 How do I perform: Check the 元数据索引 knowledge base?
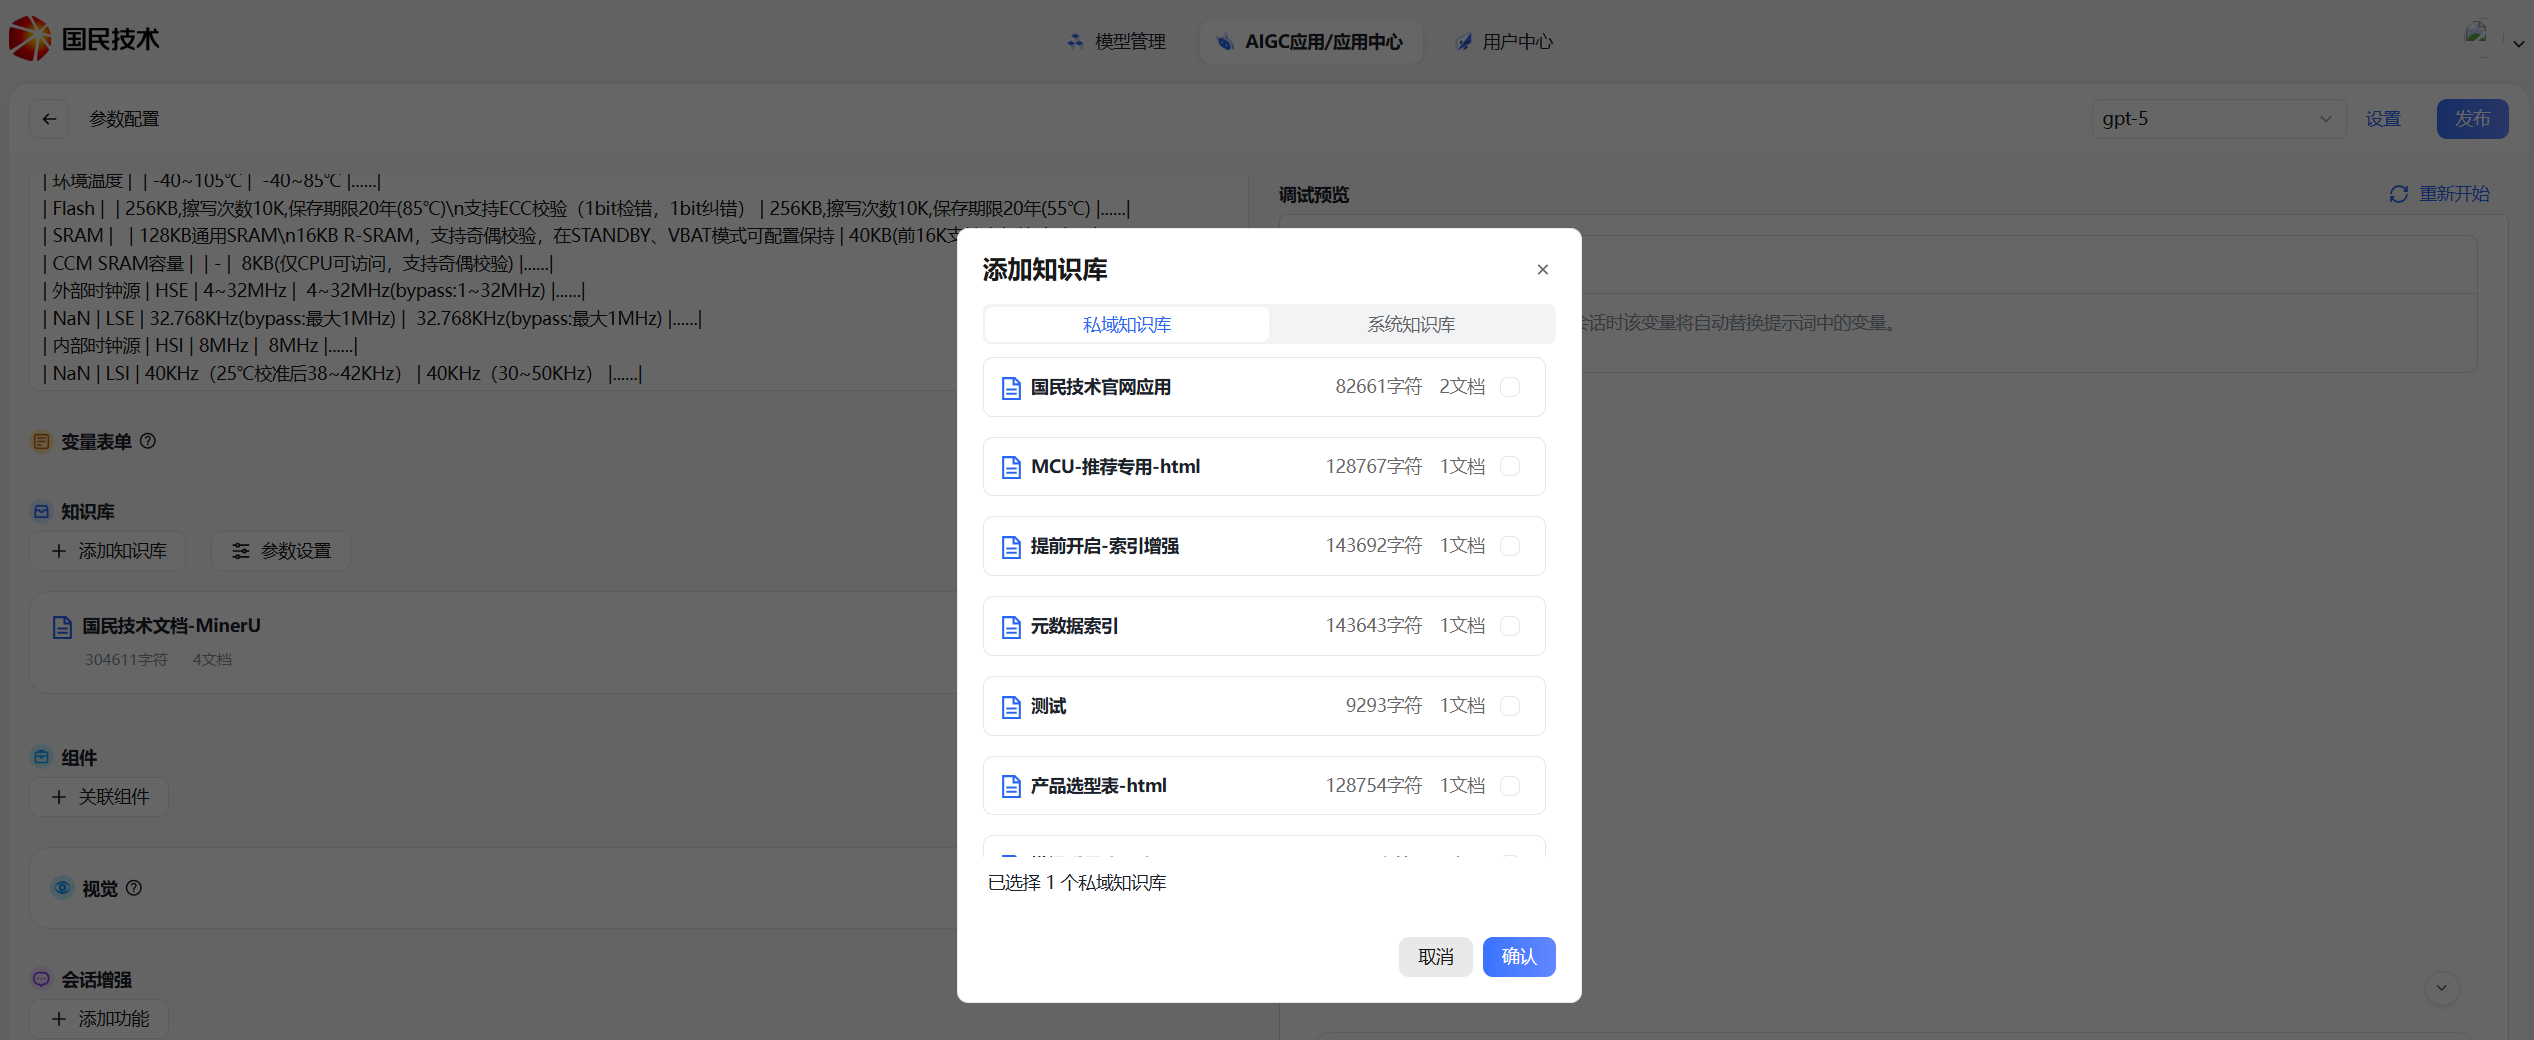1510,626
